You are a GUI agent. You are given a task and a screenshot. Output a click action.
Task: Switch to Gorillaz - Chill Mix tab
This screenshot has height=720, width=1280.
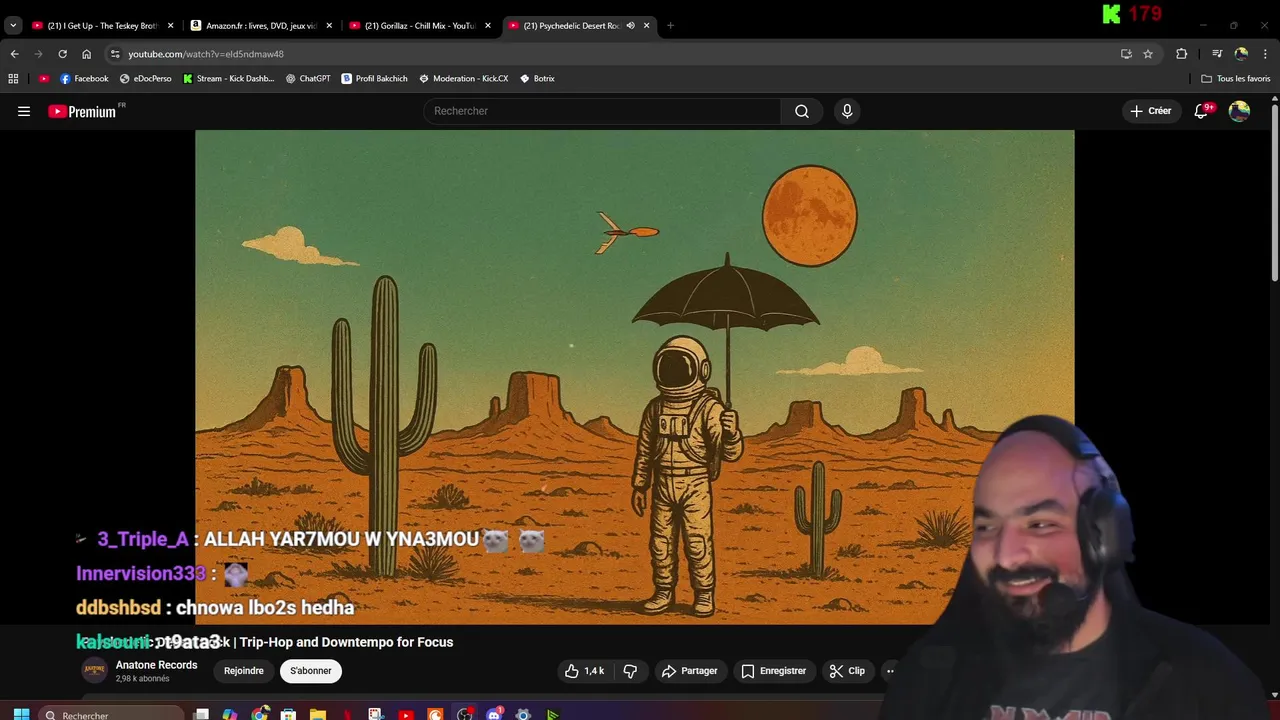coord(419,25)
